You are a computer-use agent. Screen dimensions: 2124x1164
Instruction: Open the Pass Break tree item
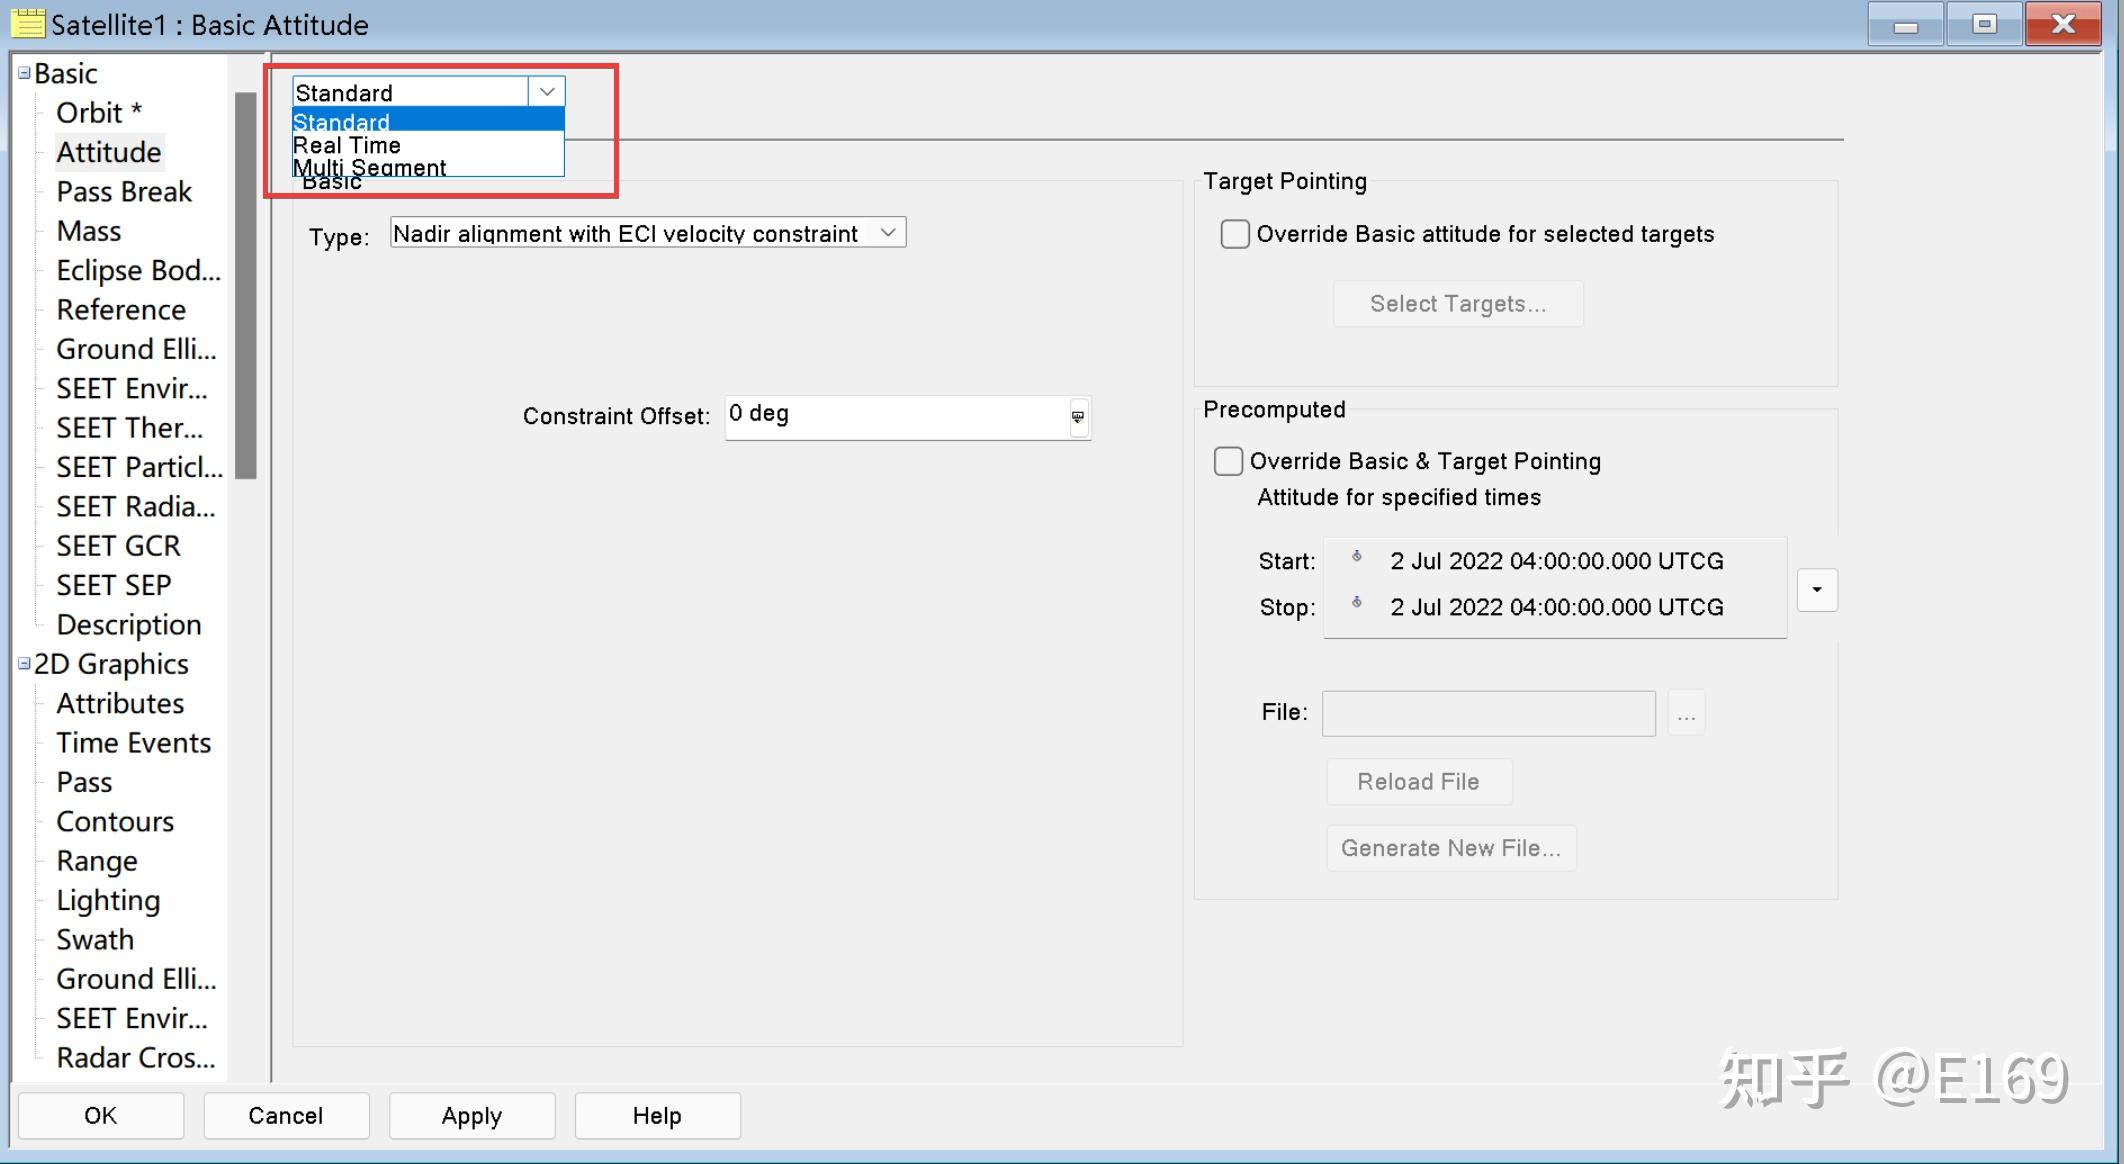pyautogui.click(x=124, y=191)
